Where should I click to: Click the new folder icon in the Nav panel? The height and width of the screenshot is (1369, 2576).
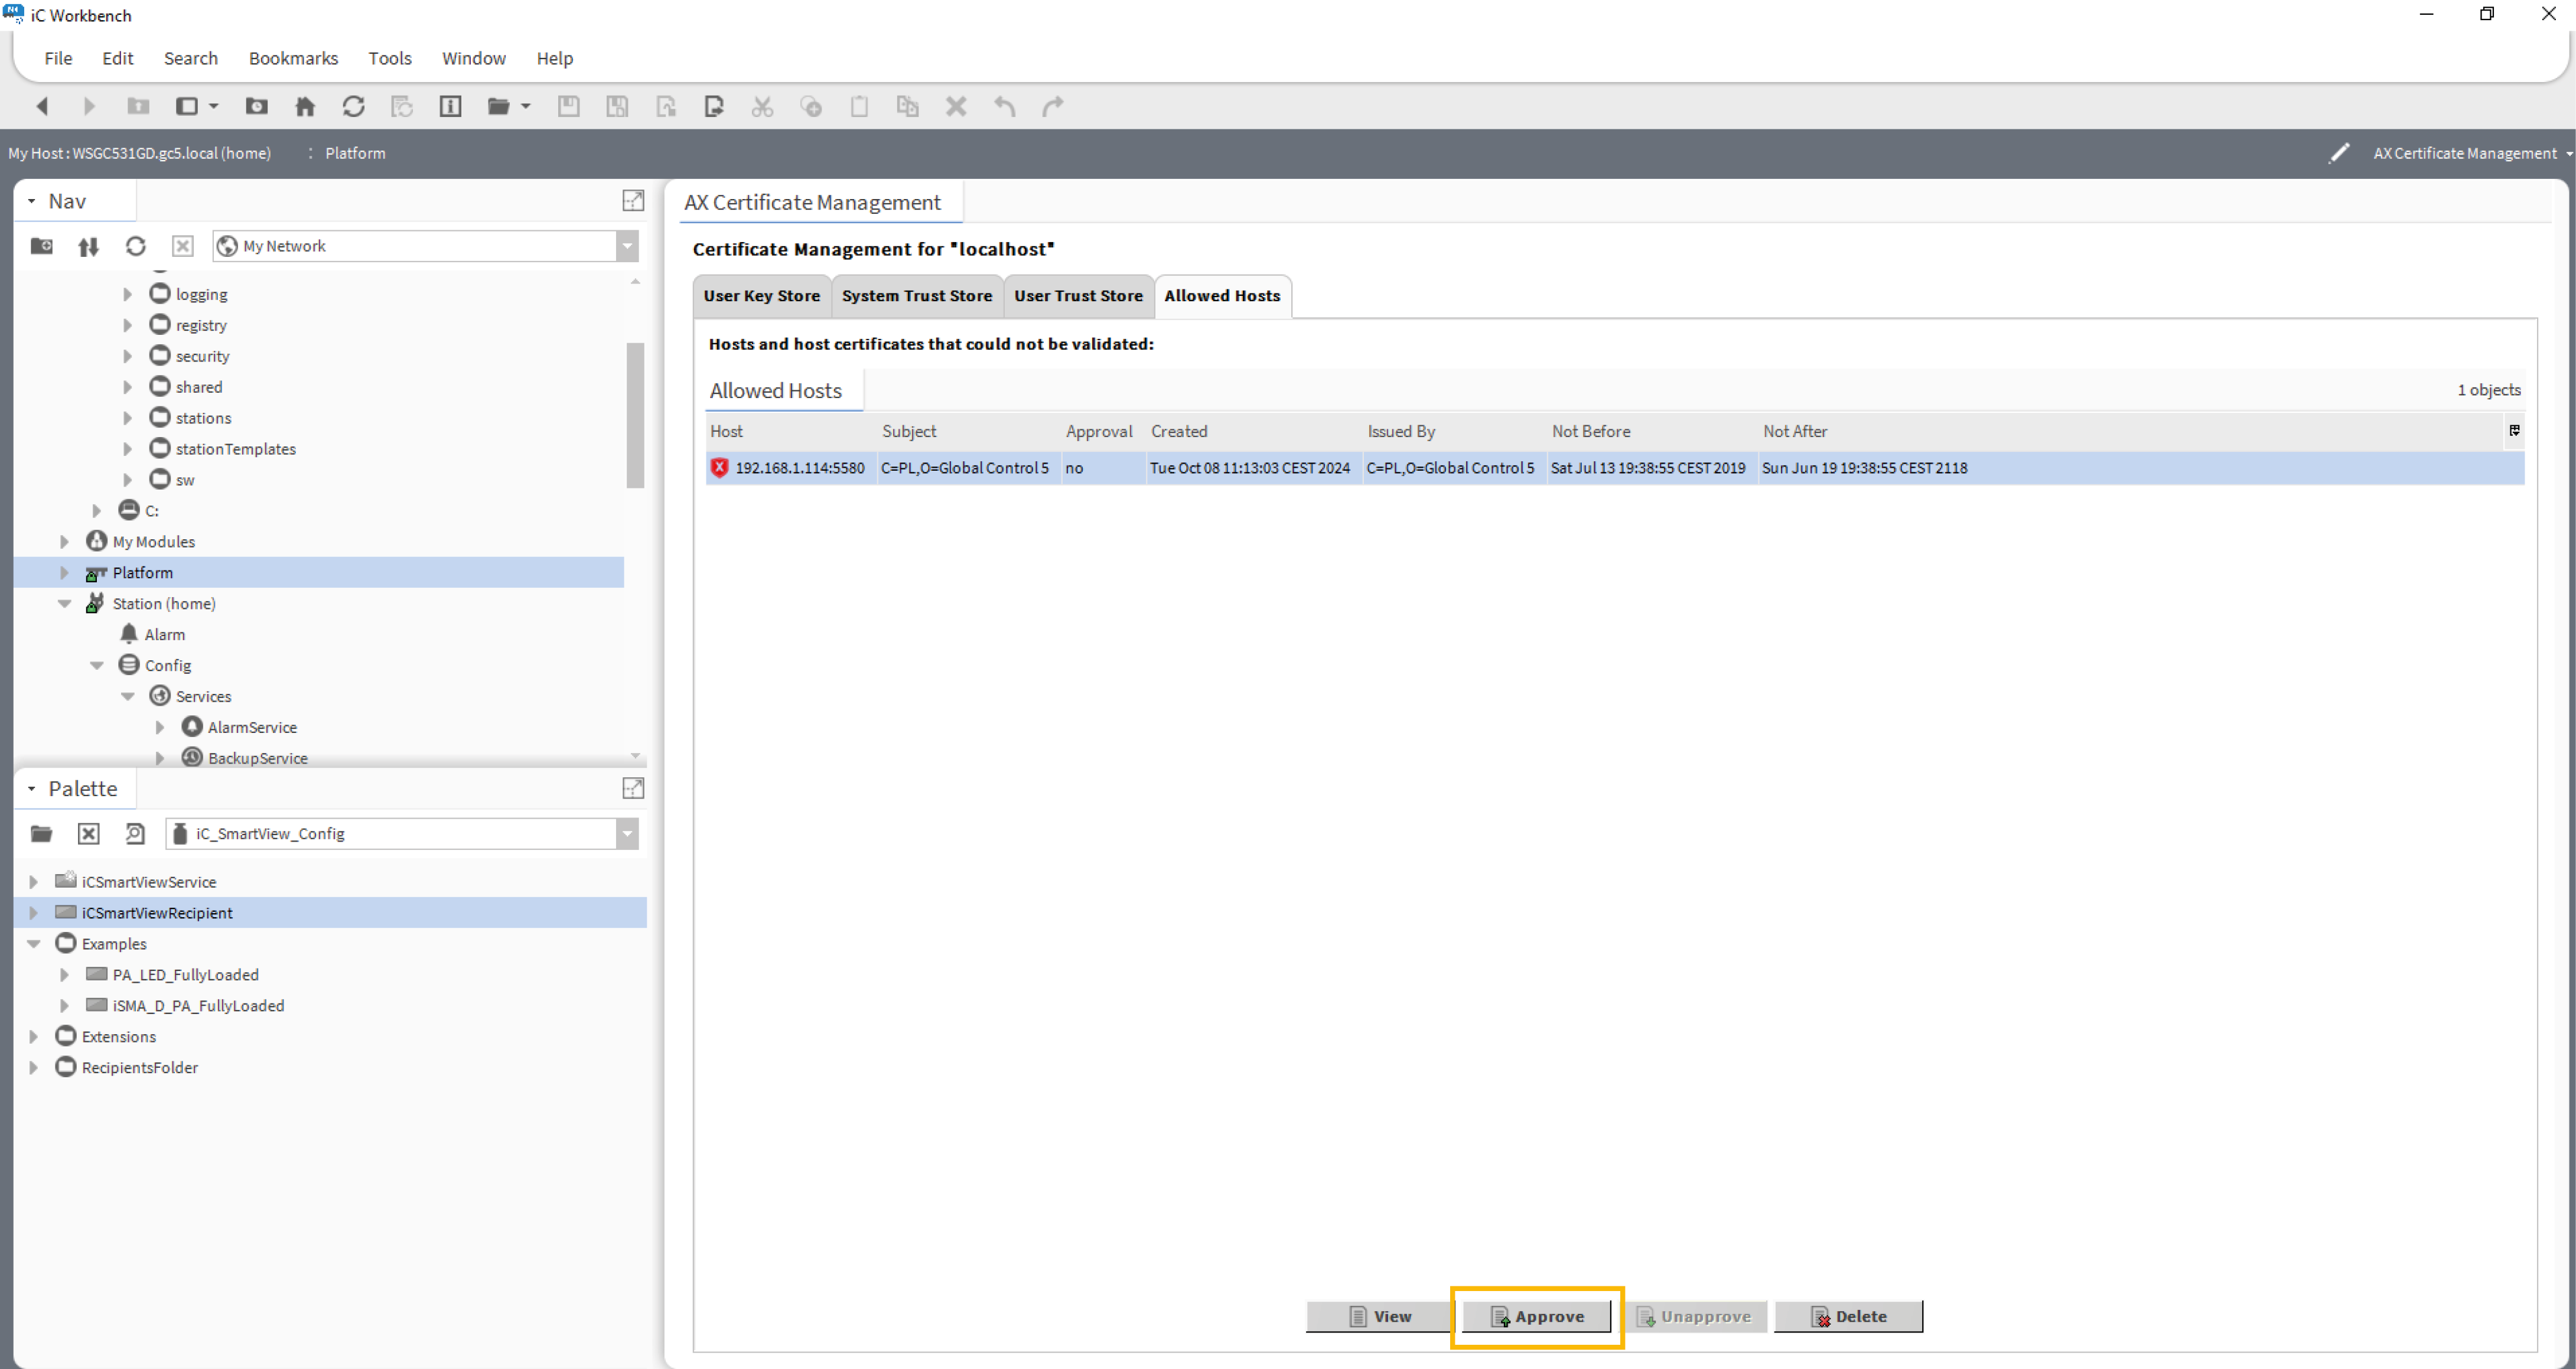click(41, 246)
